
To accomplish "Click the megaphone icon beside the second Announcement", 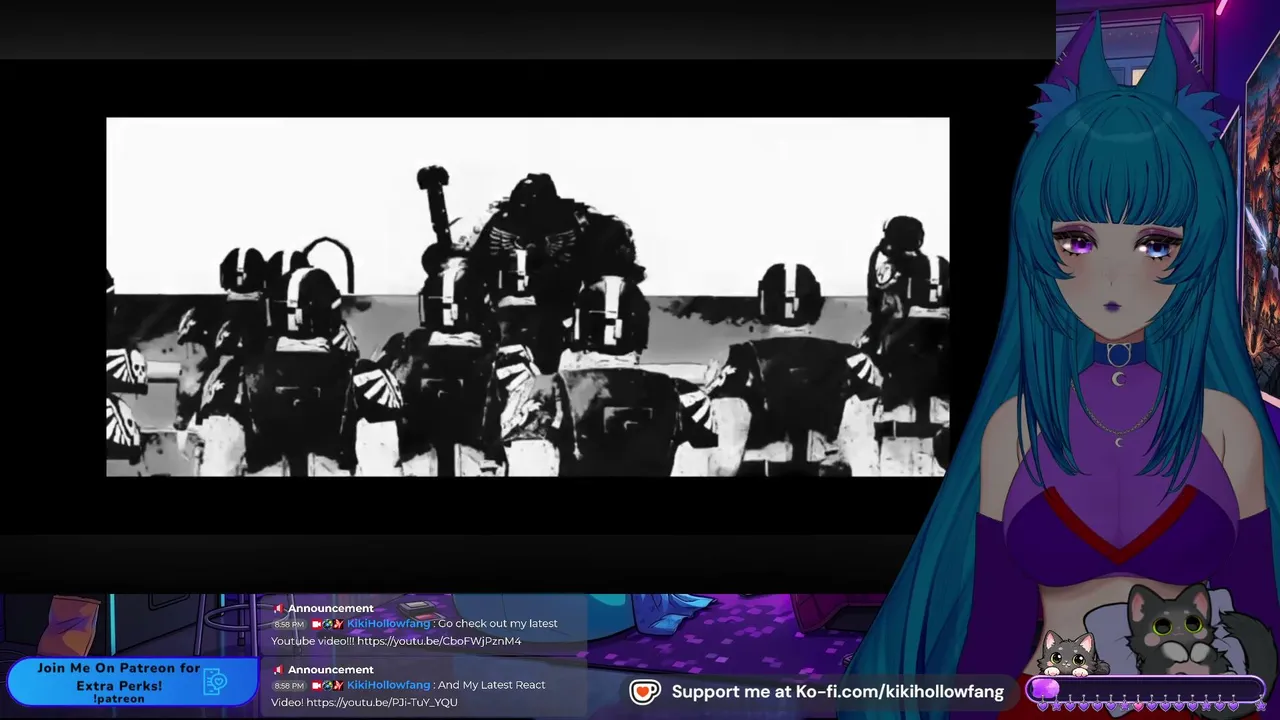I will click(278, 670).
